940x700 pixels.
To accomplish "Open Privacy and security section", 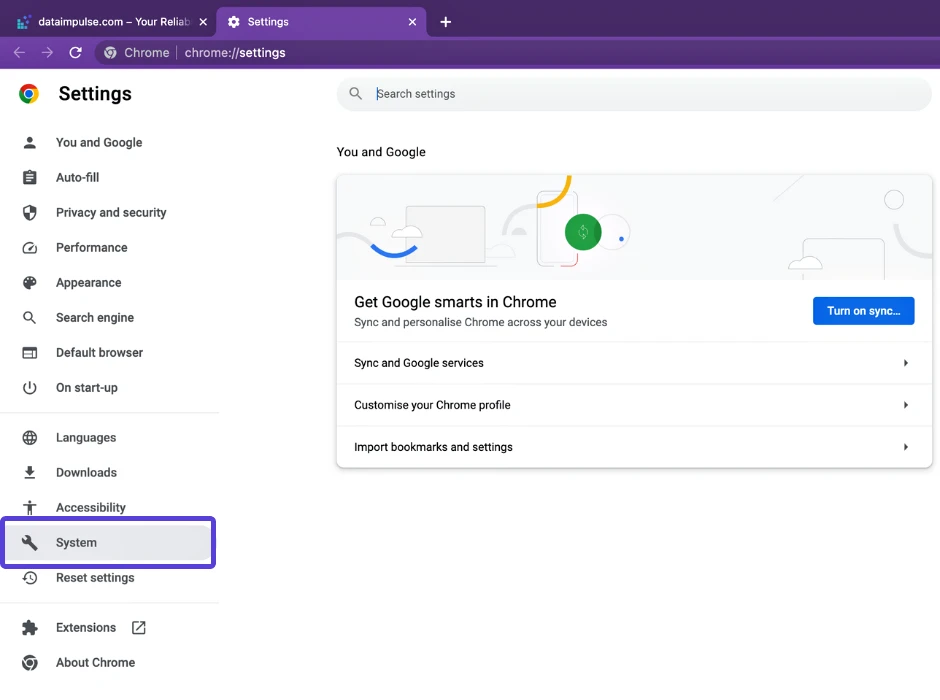I will (x=111, y=213).
